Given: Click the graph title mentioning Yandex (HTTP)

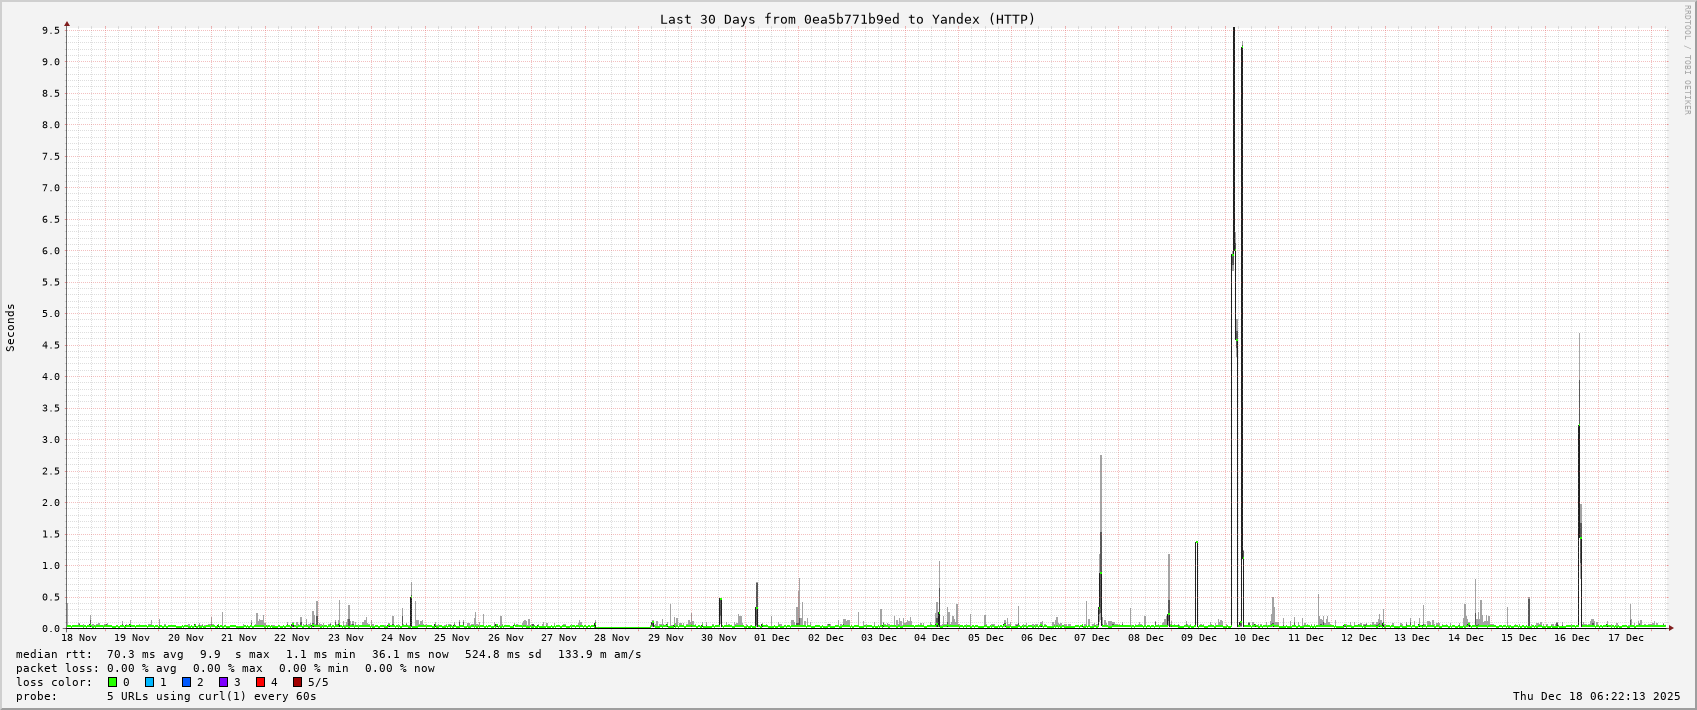Looking at the screenshot, I should click(847, 19).
